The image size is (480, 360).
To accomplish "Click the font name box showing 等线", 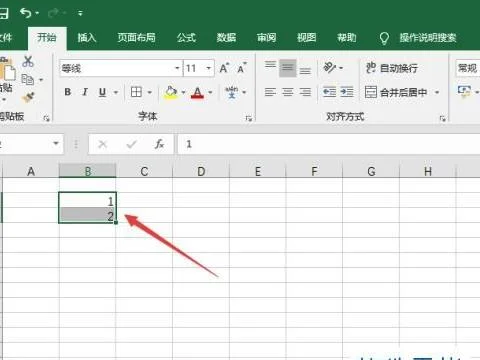I will point(117,68).
